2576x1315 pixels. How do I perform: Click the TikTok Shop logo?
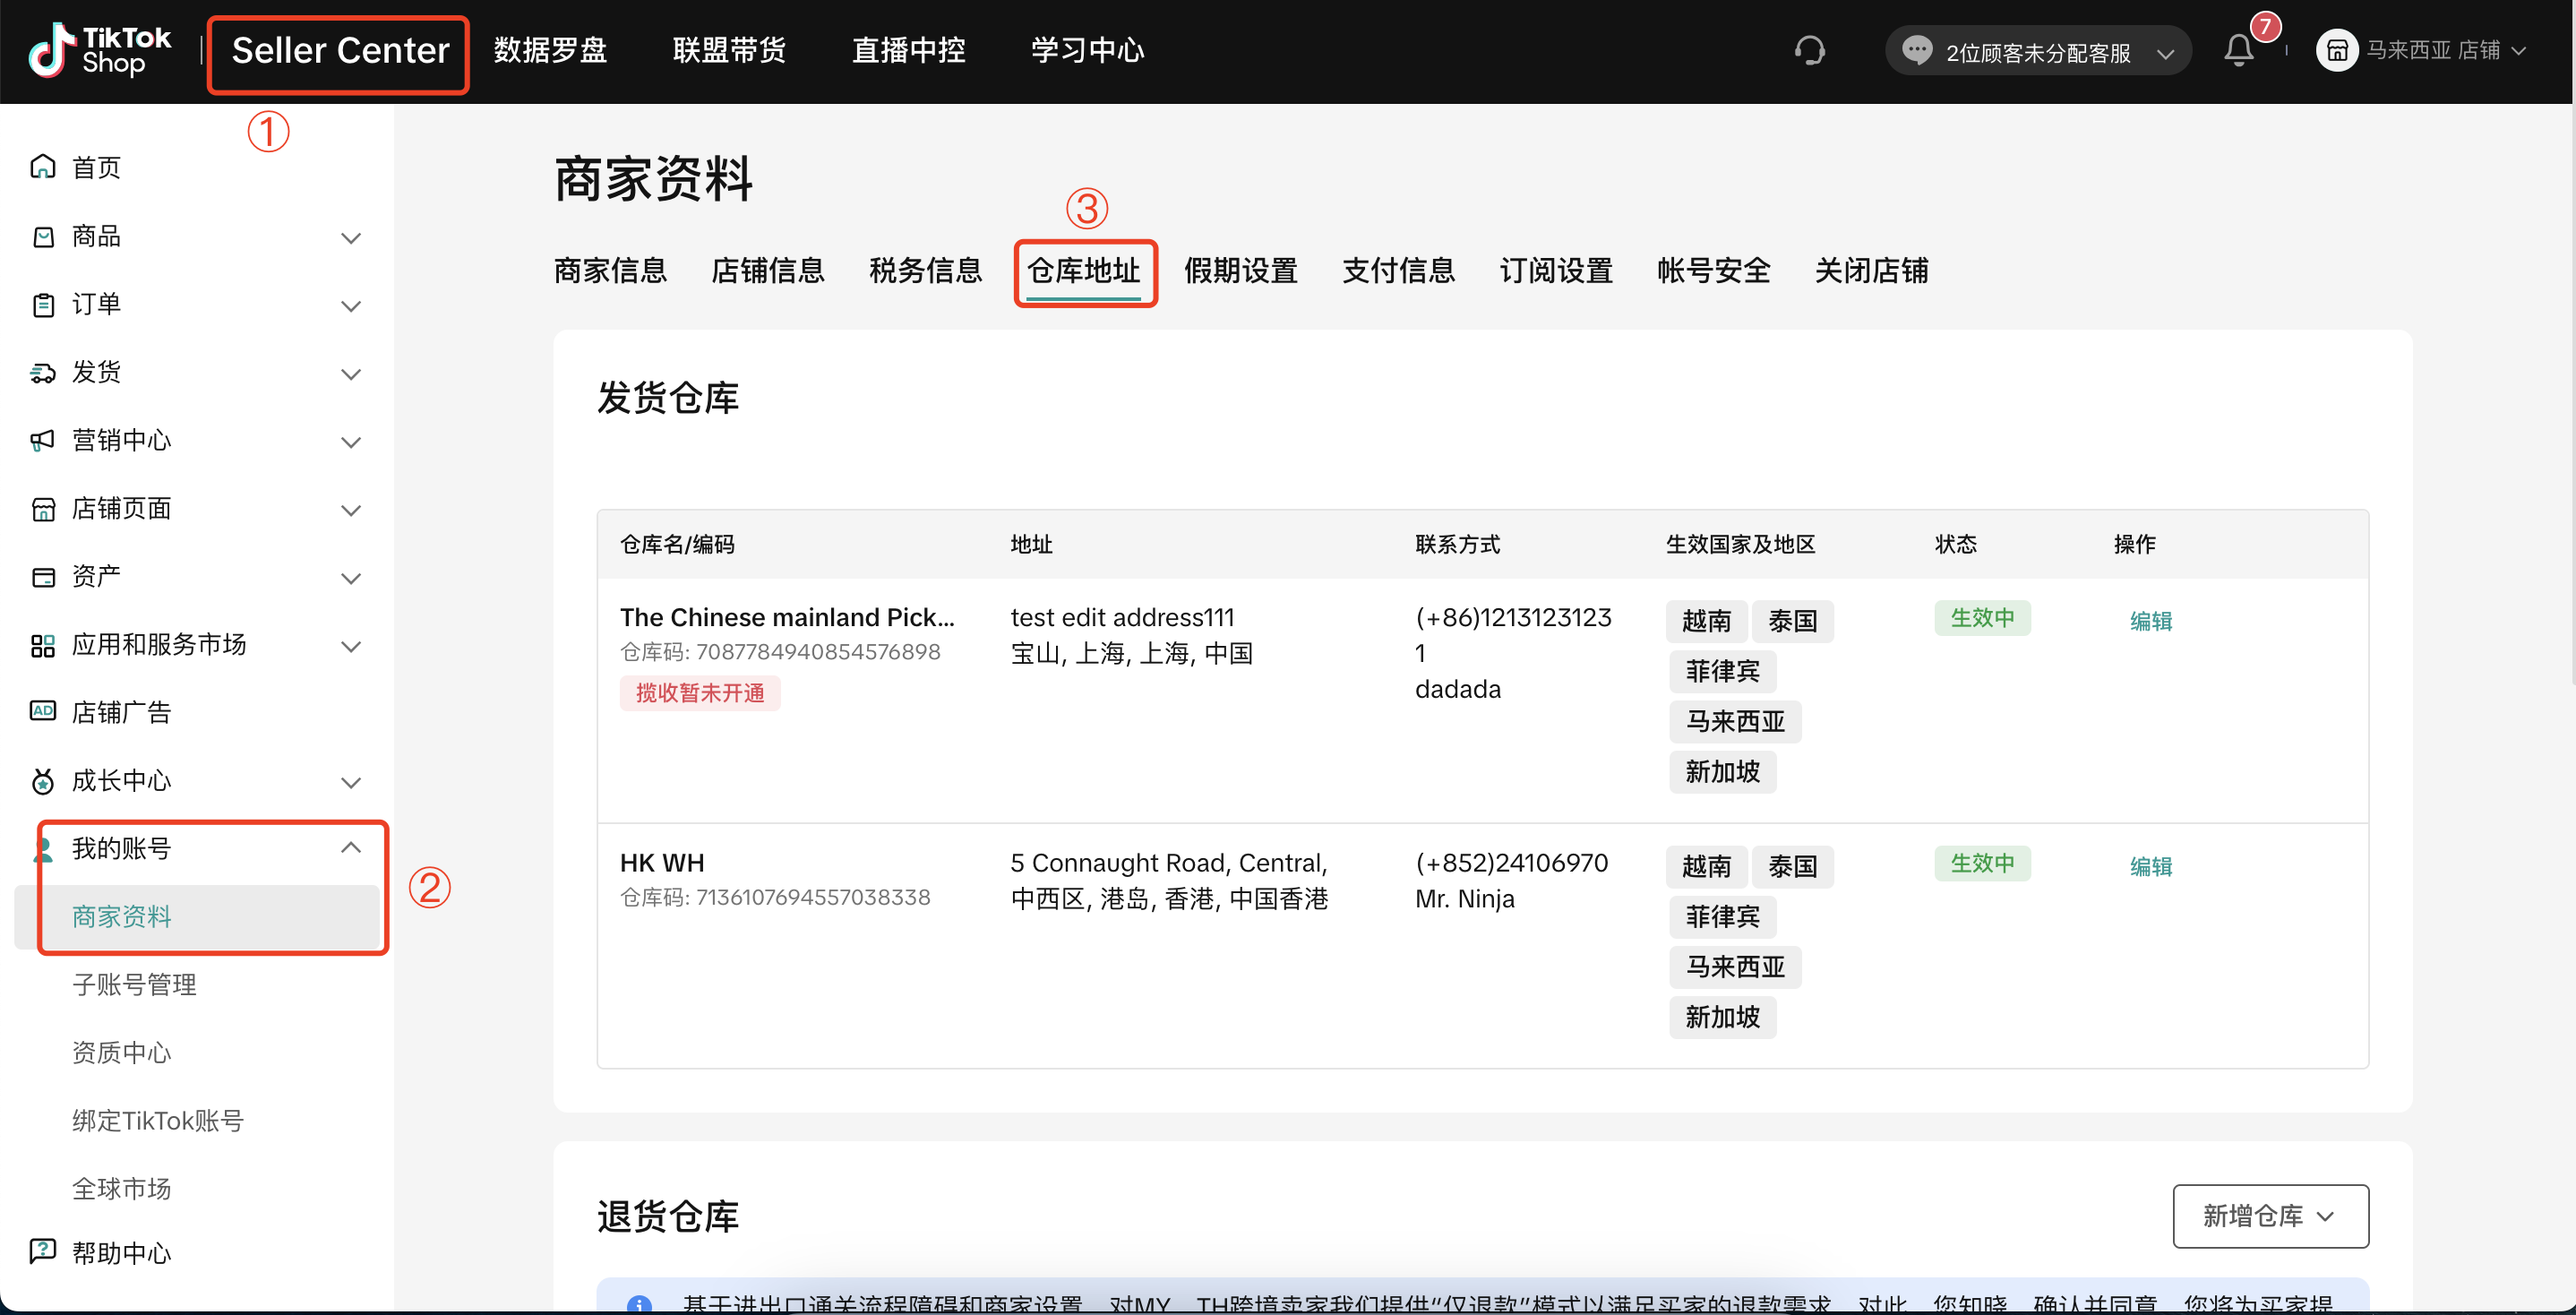pos(99,50)
